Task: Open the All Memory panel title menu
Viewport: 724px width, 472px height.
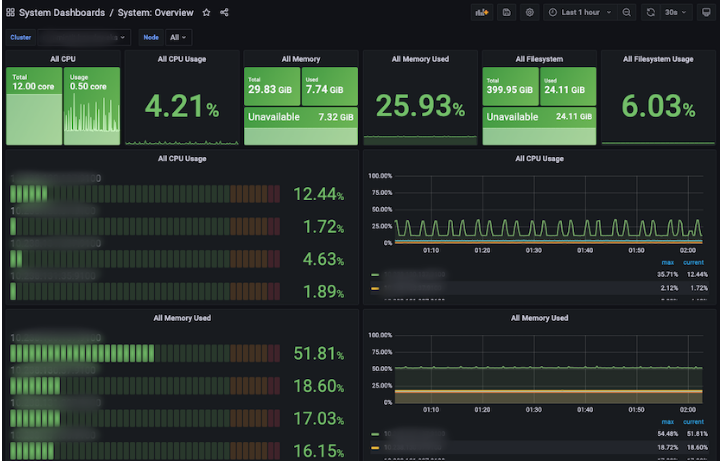Action: [301, 59]
